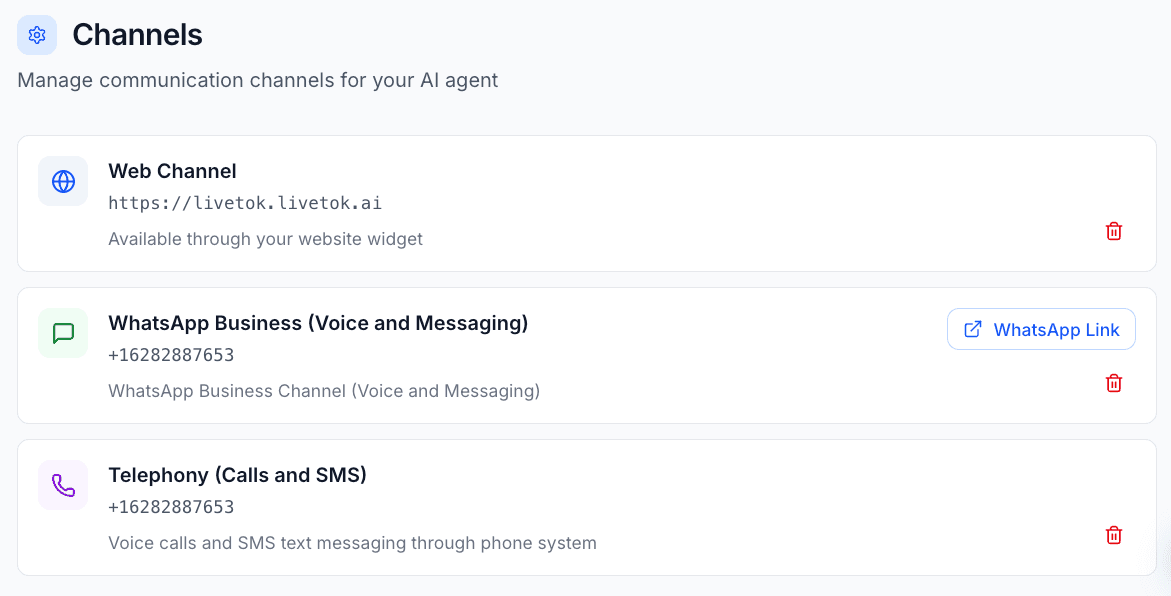Click the WhatsApp Business (Voice and Messaging) title

click(x=318, y=323)
